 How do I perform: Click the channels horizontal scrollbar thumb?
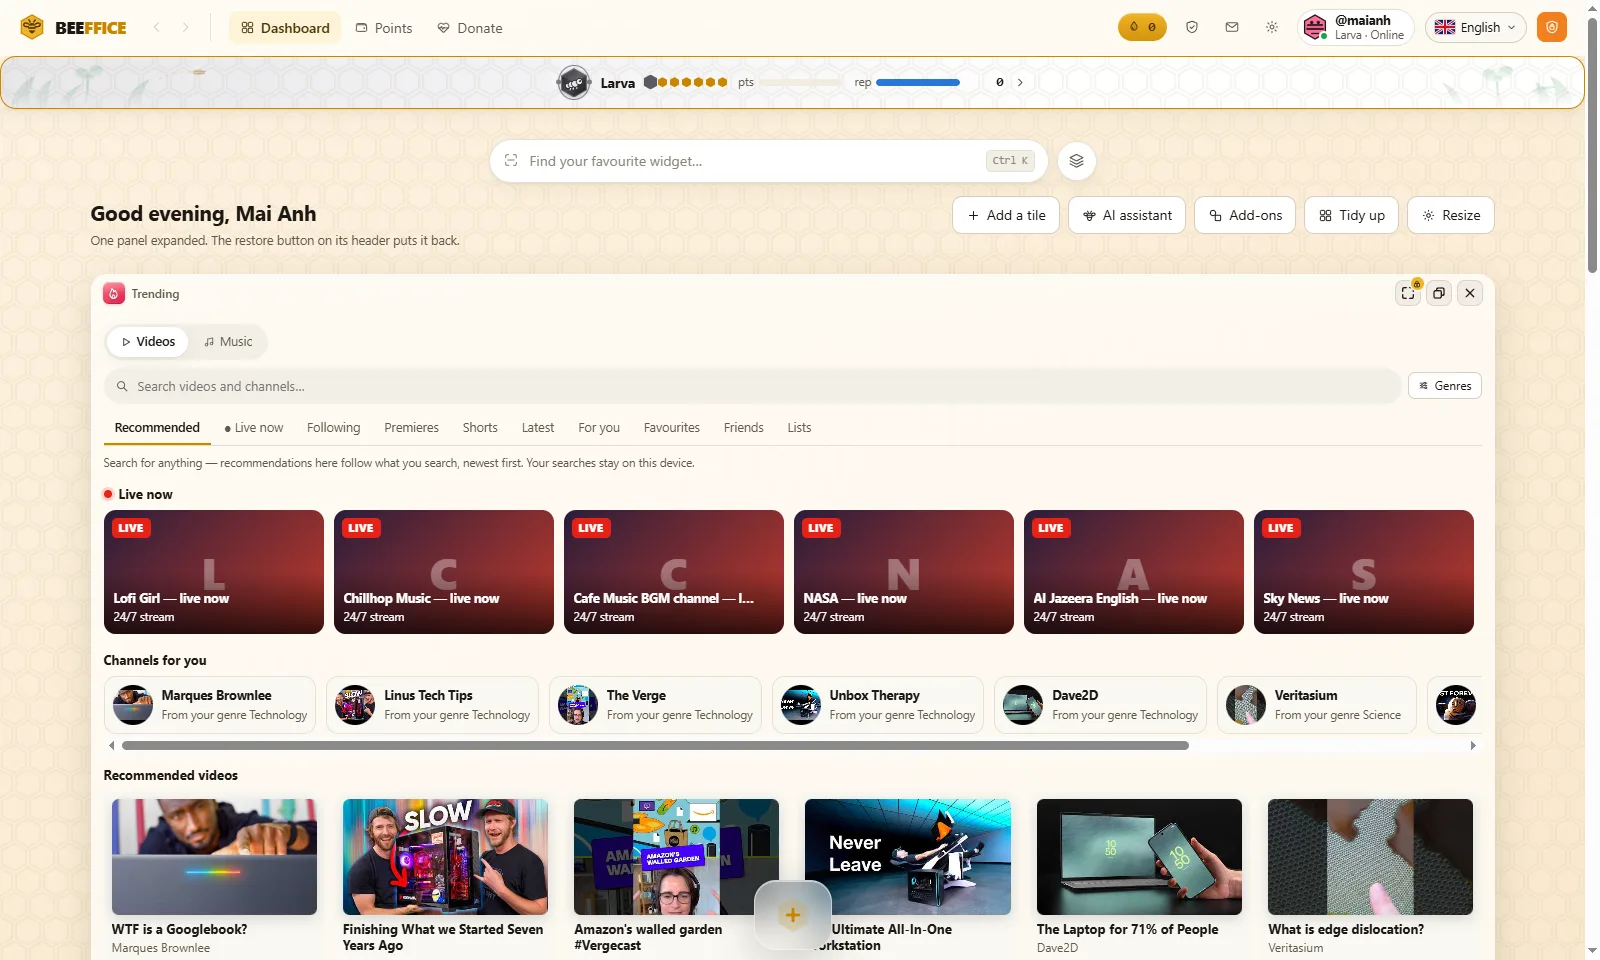[655, 746]
